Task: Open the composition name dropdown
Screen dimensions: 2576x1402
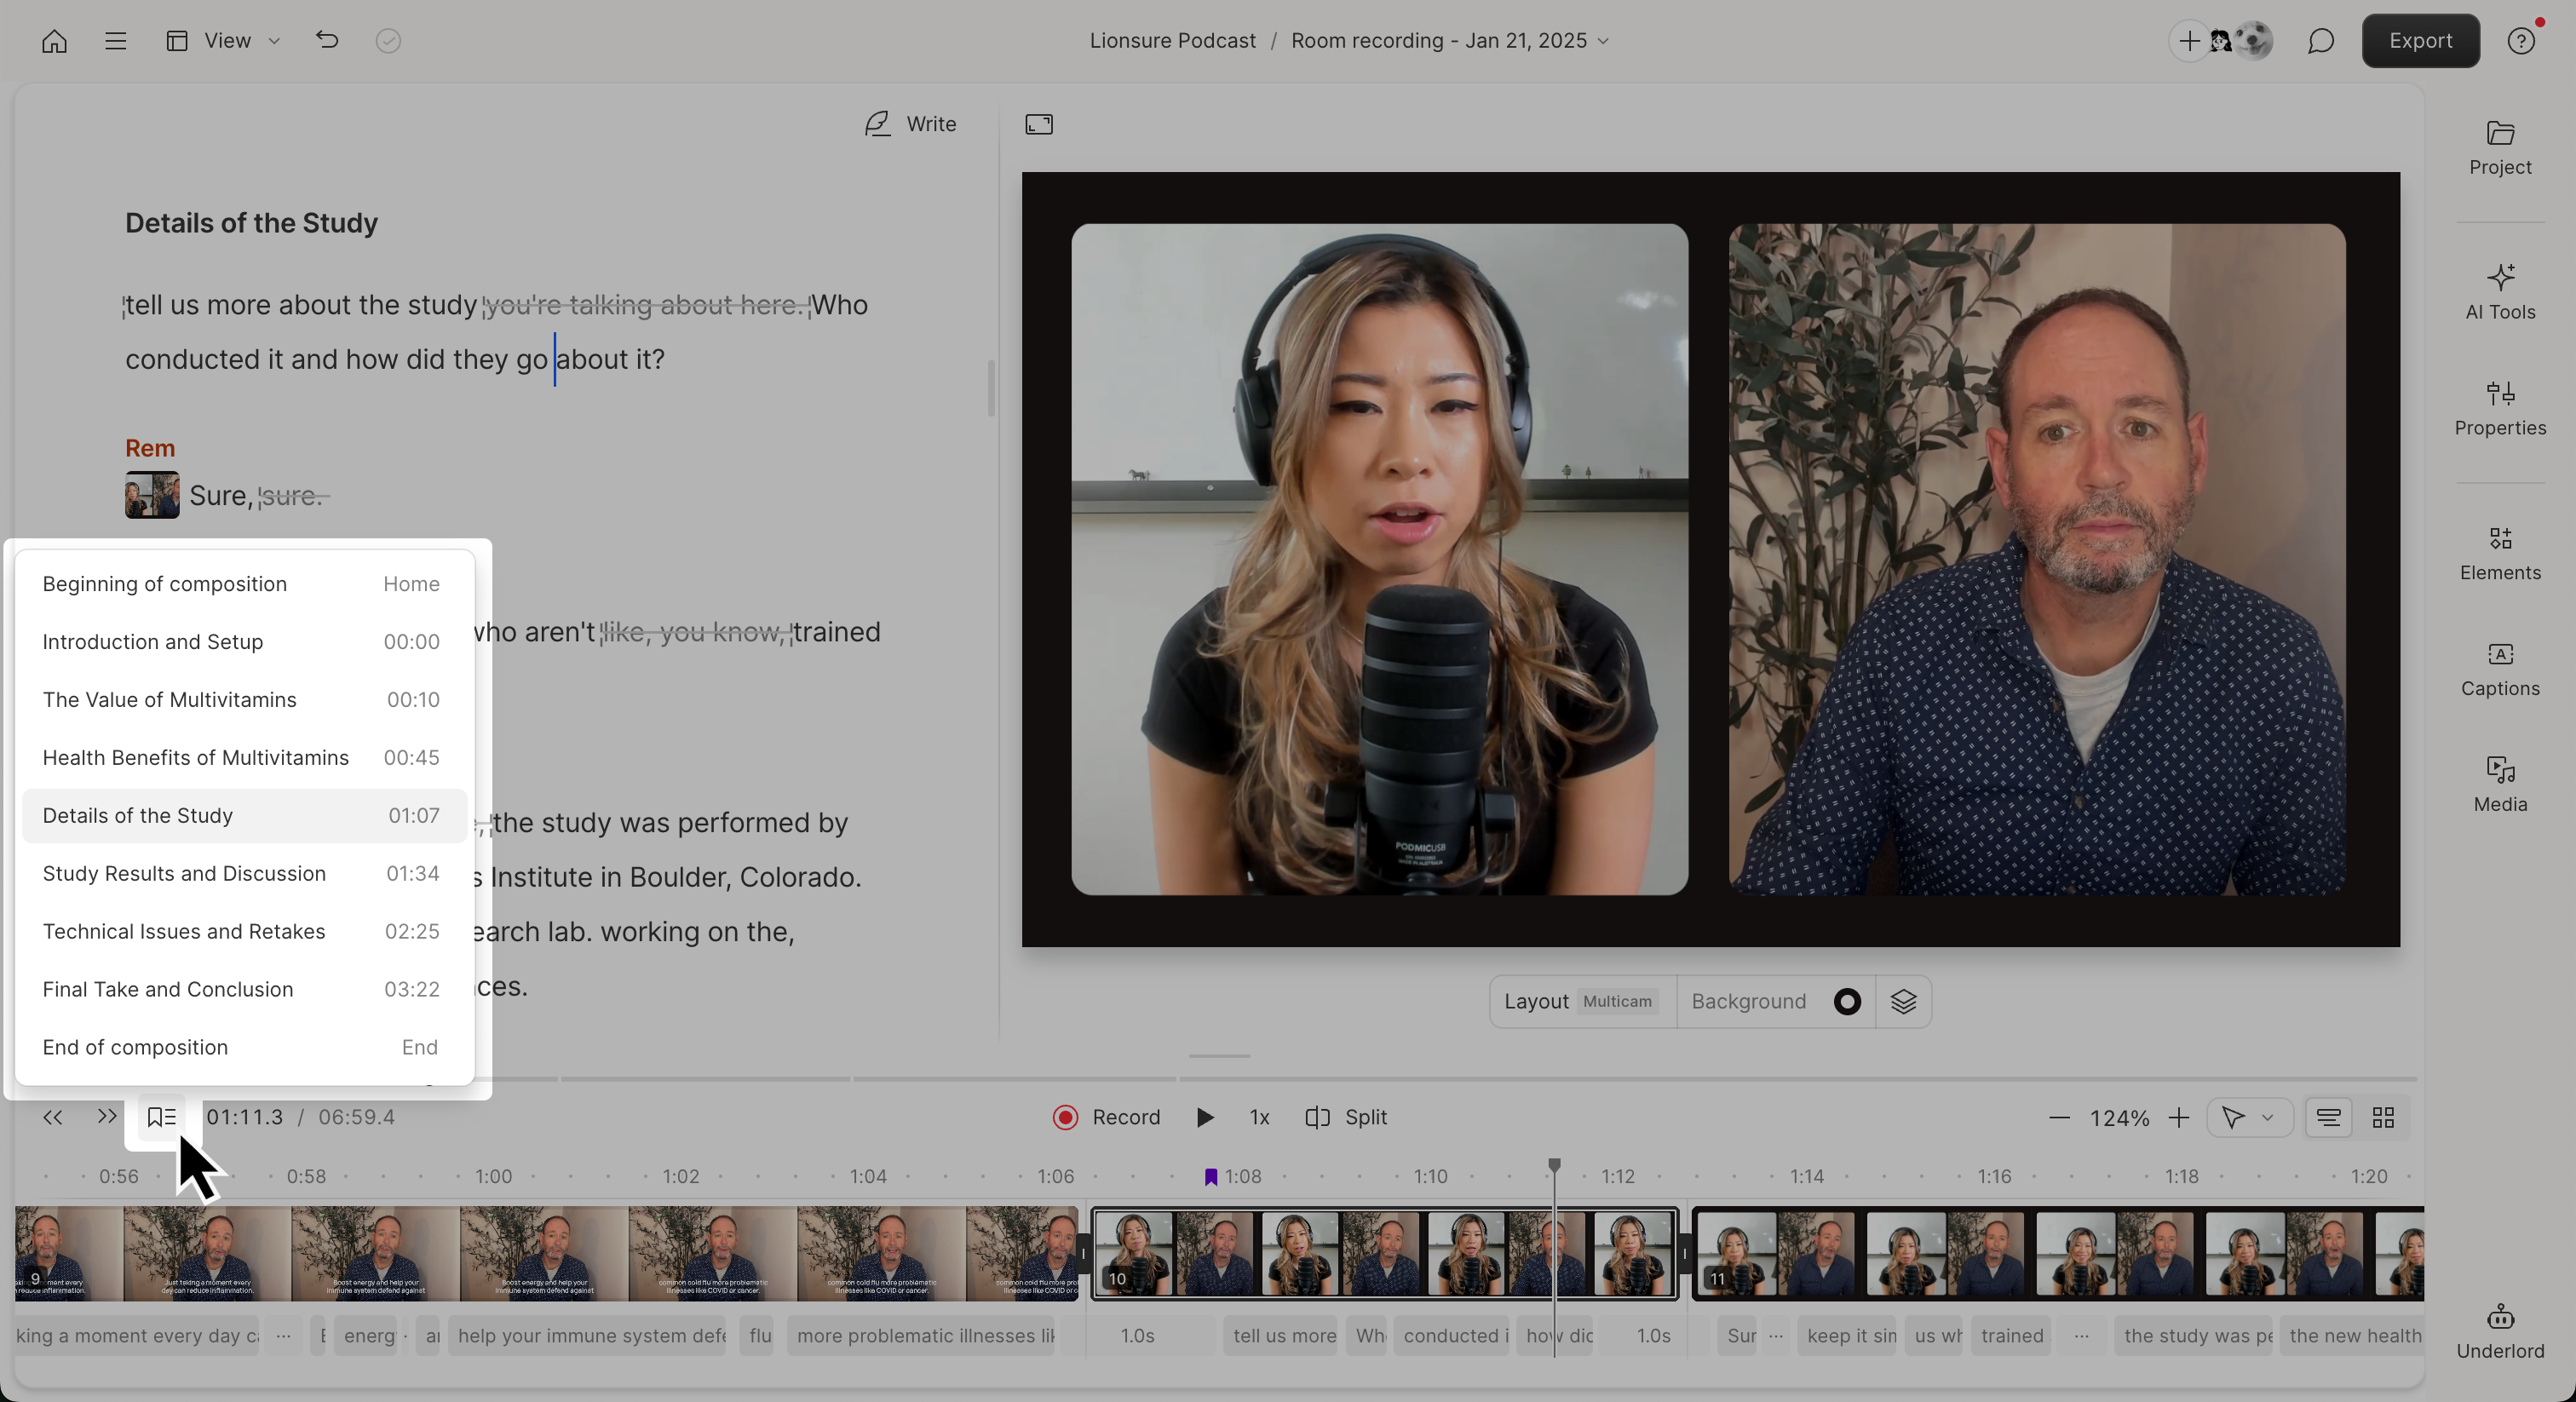Action: tap(1450, 41)
